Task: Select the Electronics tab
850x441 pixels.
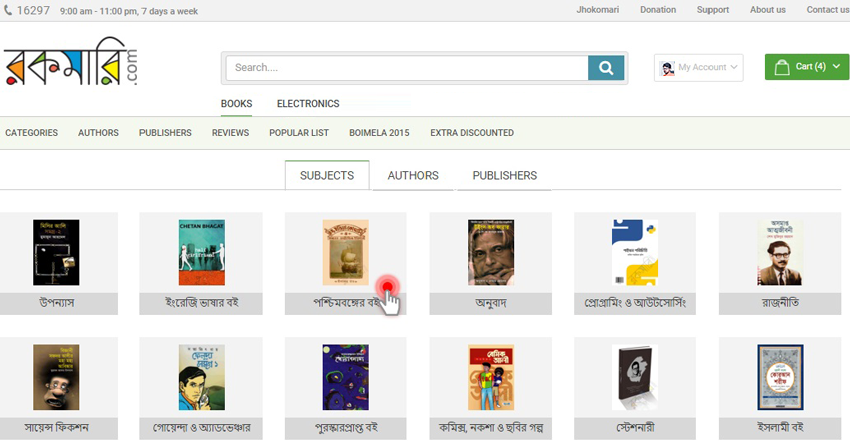Action: point(308,104)
